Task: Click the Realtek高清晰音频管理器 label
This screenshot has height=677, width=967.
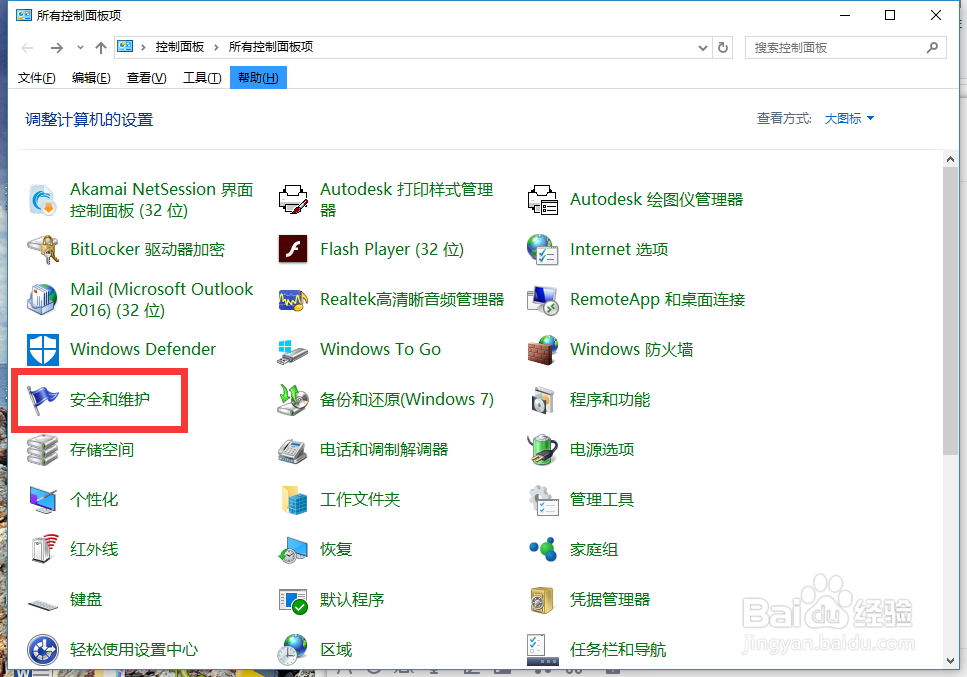Action: (412, 300)
